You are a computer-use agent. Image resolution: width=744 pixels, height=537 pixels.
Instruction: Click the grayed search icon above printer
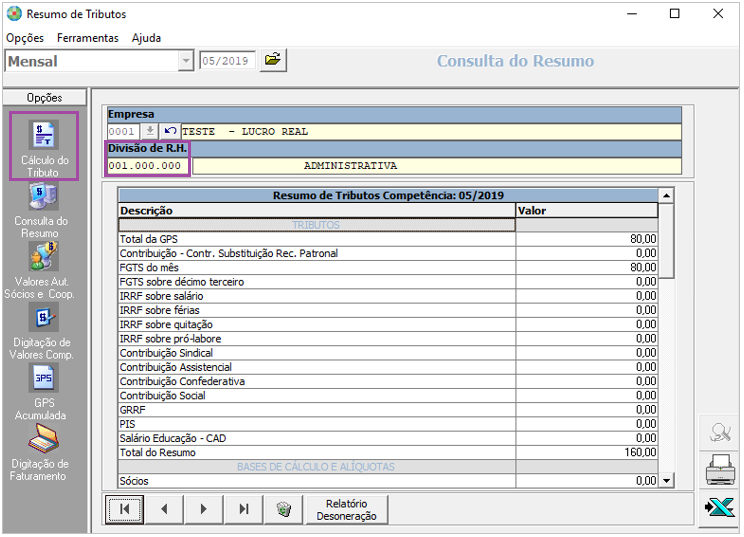click(720, 432)
